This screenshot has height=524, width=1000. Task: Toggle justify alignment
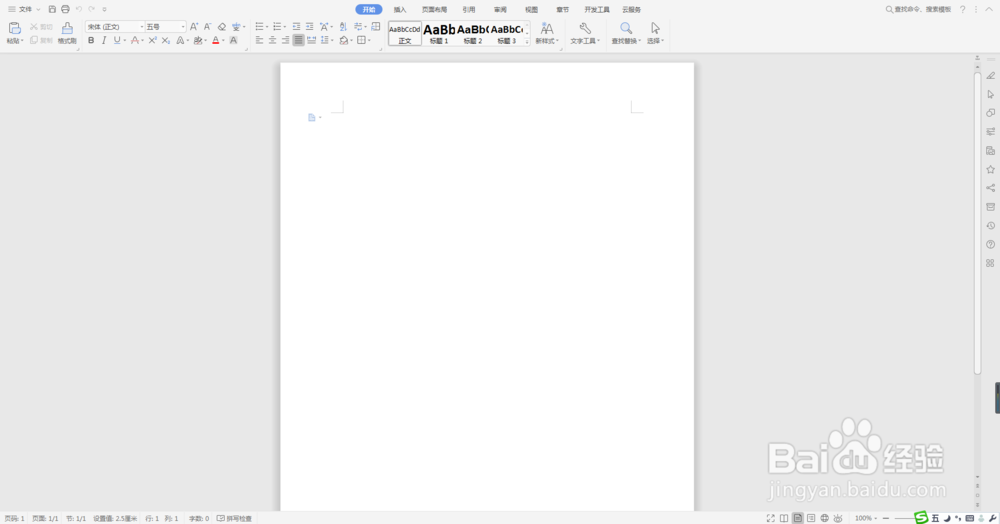(298, 40)
